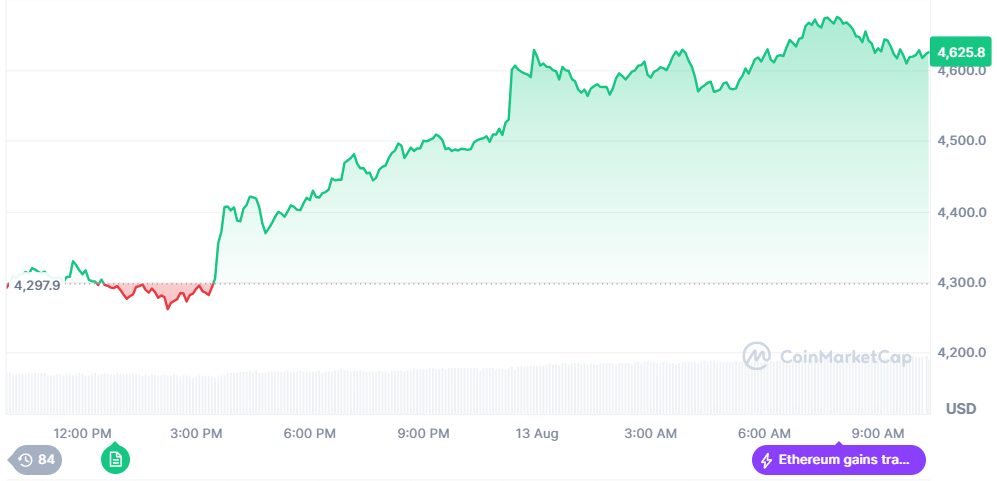Screen dimensions: 997x481
Task: Click the CoinMarketCap logo watermark
Action: [x=827, y=355]
